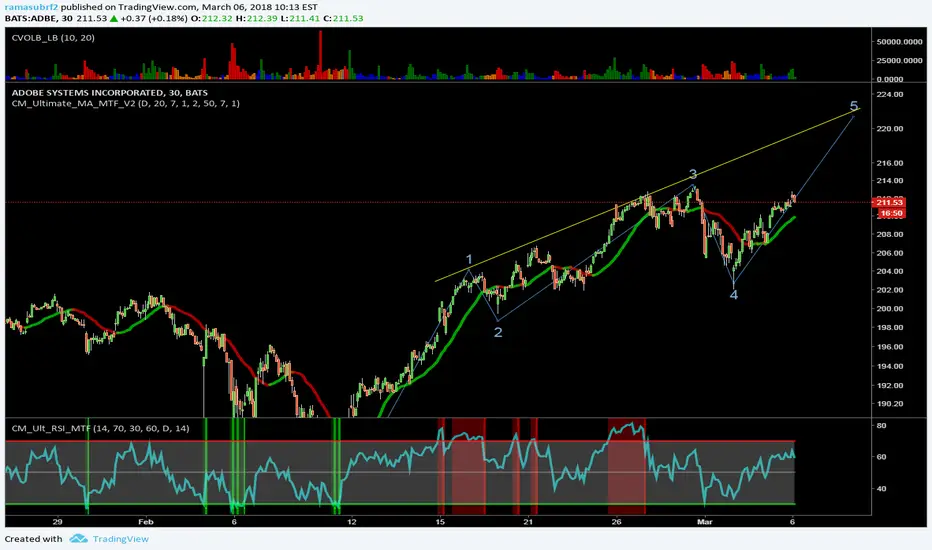
Task: Click the 198.00 price axis label
Action: [x=889, y=328]
